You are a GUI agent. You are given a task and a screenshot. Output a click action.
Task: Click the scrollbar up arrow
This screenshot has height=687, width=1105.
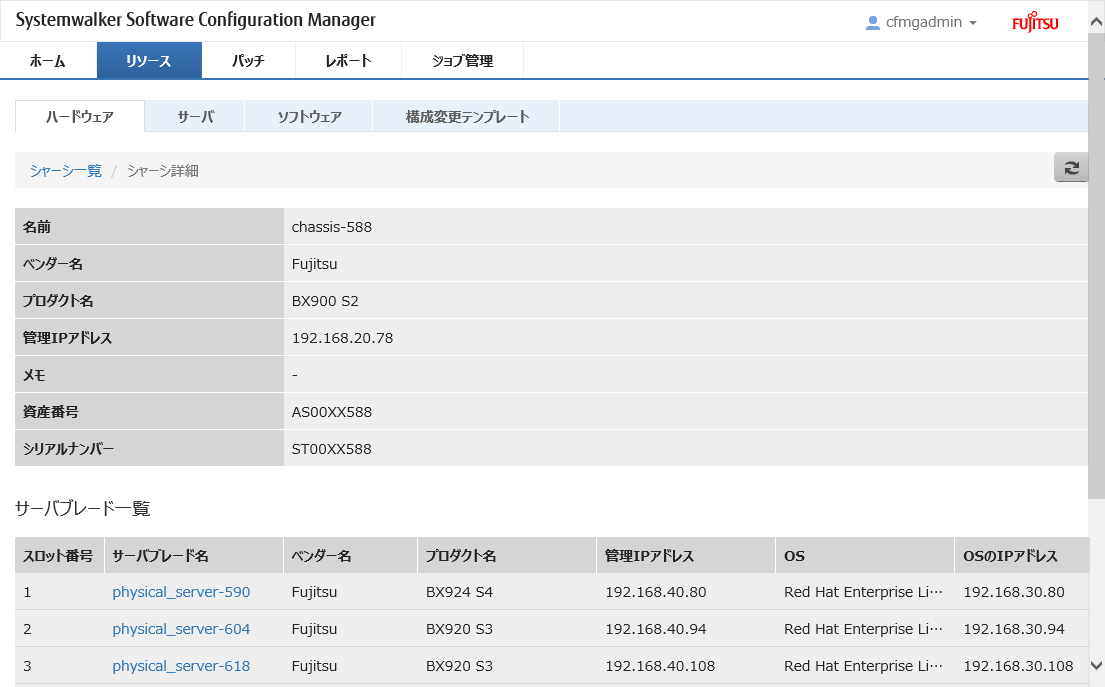pos(1097,22)
